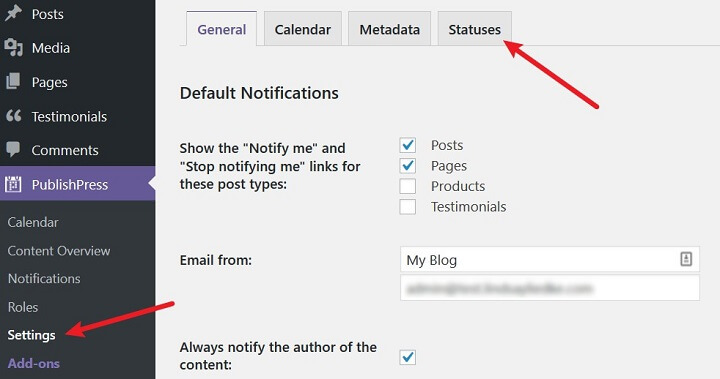The width and height of the screenshot is (720, 379).
Task: Open Notifications in PublishPress submenu
Action: point(44,278)
